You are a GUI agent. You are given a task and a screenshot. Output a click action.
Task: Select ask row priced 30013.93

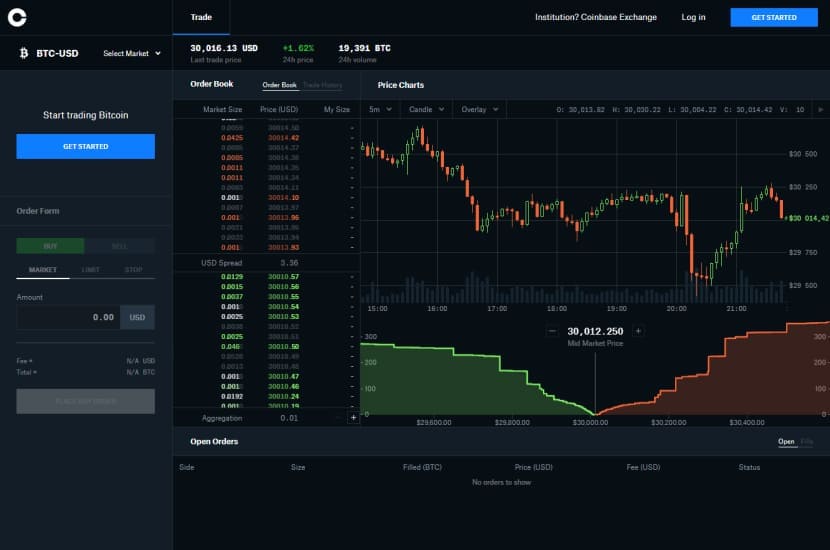pos(267,247)
